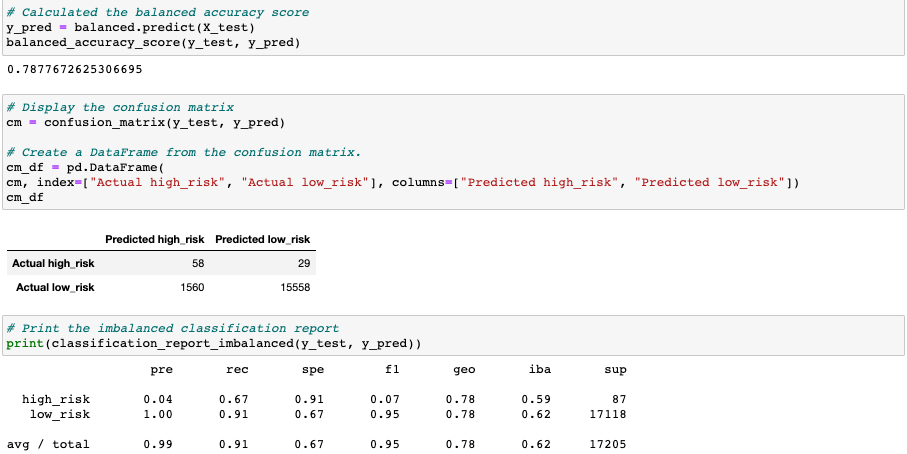Click the 'rec' column header in report
Screen dimensions: 907x454
237,370
